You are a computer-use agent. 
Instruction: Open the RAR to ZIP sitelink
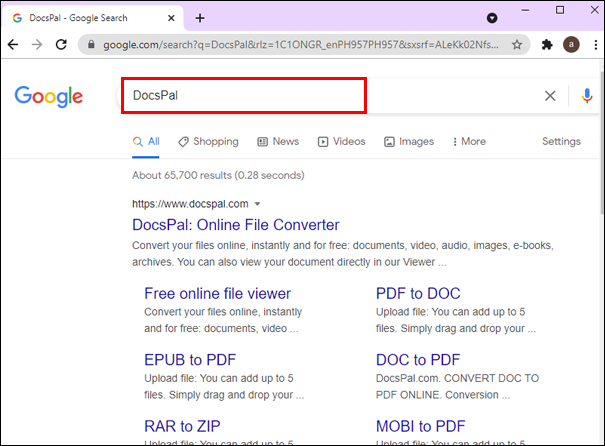(x=183, y=426)
